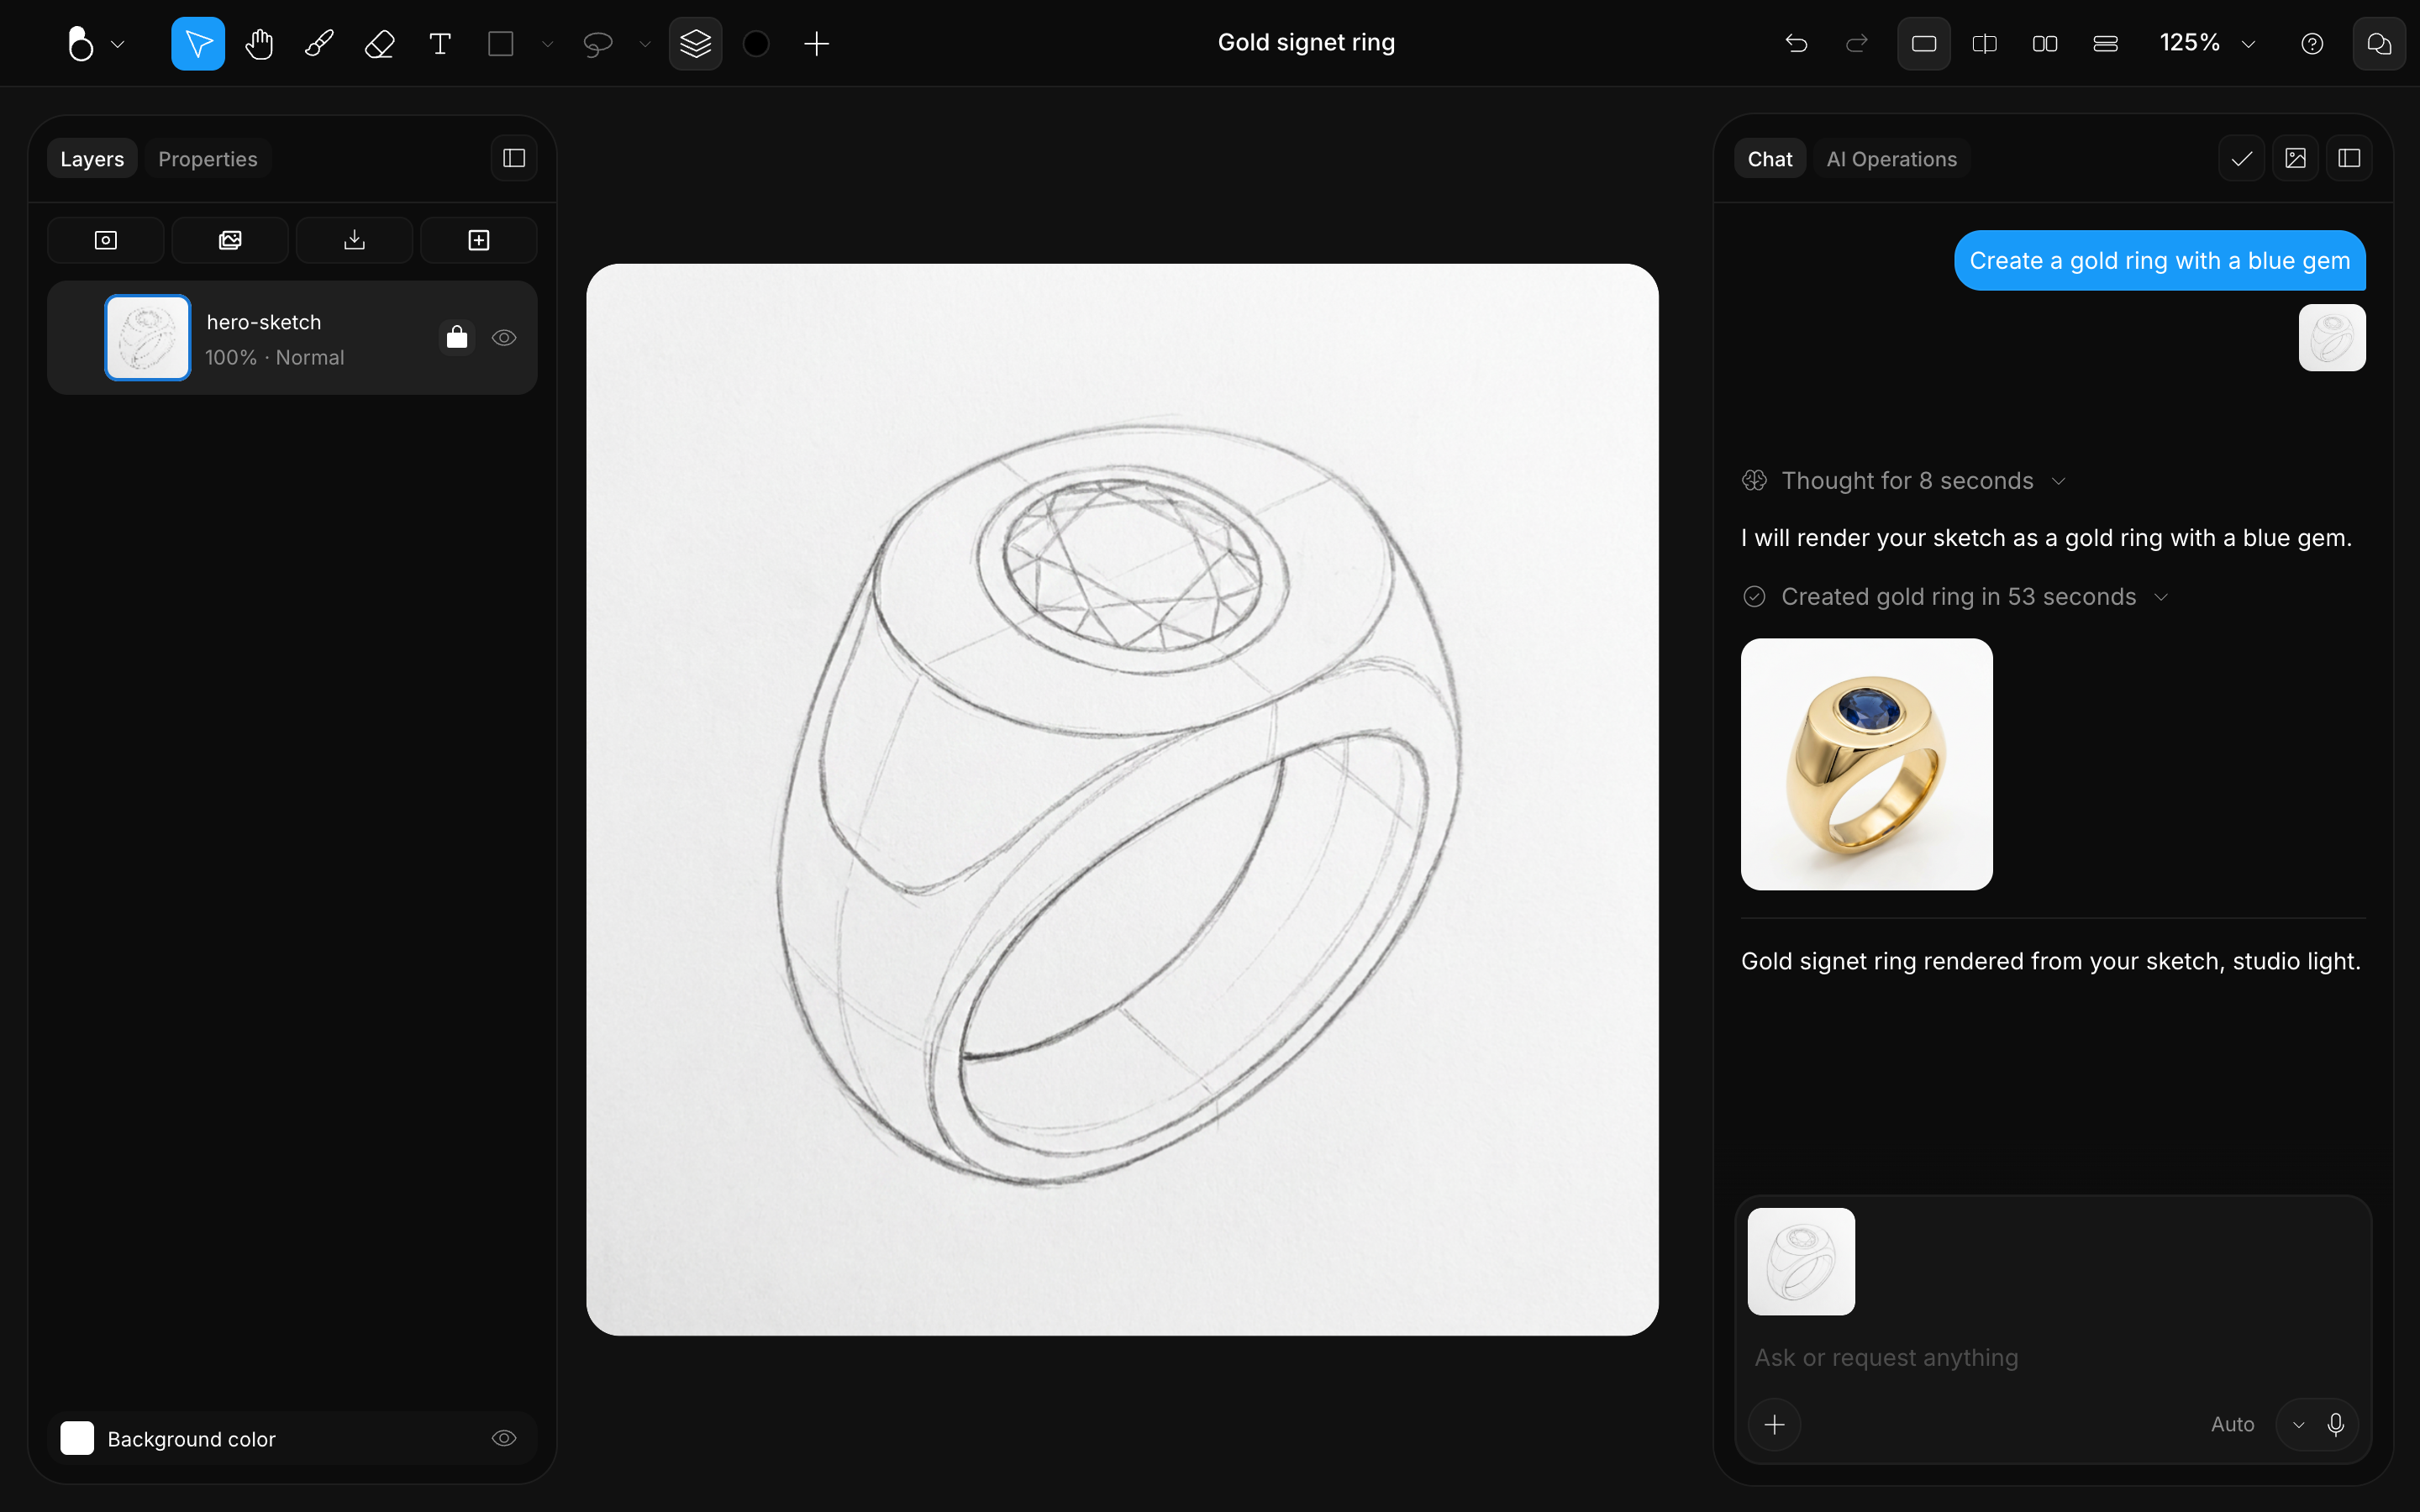
Task: Select the arrow Move tool
Action: (198, 44)
